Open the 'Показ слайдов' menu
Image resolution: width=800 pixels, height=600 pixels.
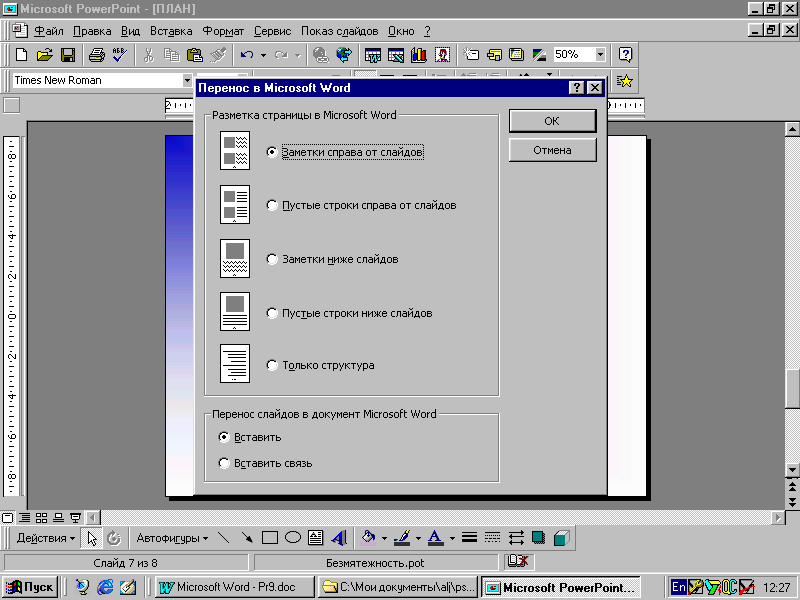[339, 31]
